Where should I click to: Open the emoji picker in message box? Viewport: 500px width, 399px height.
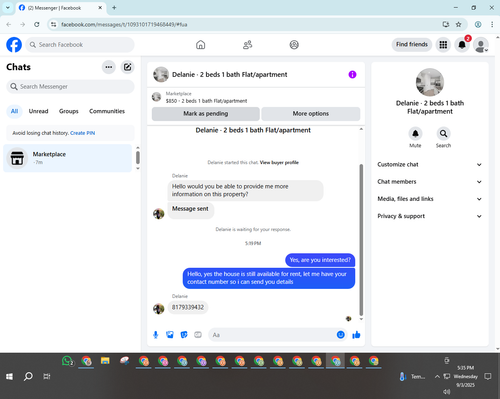(340, 335)
